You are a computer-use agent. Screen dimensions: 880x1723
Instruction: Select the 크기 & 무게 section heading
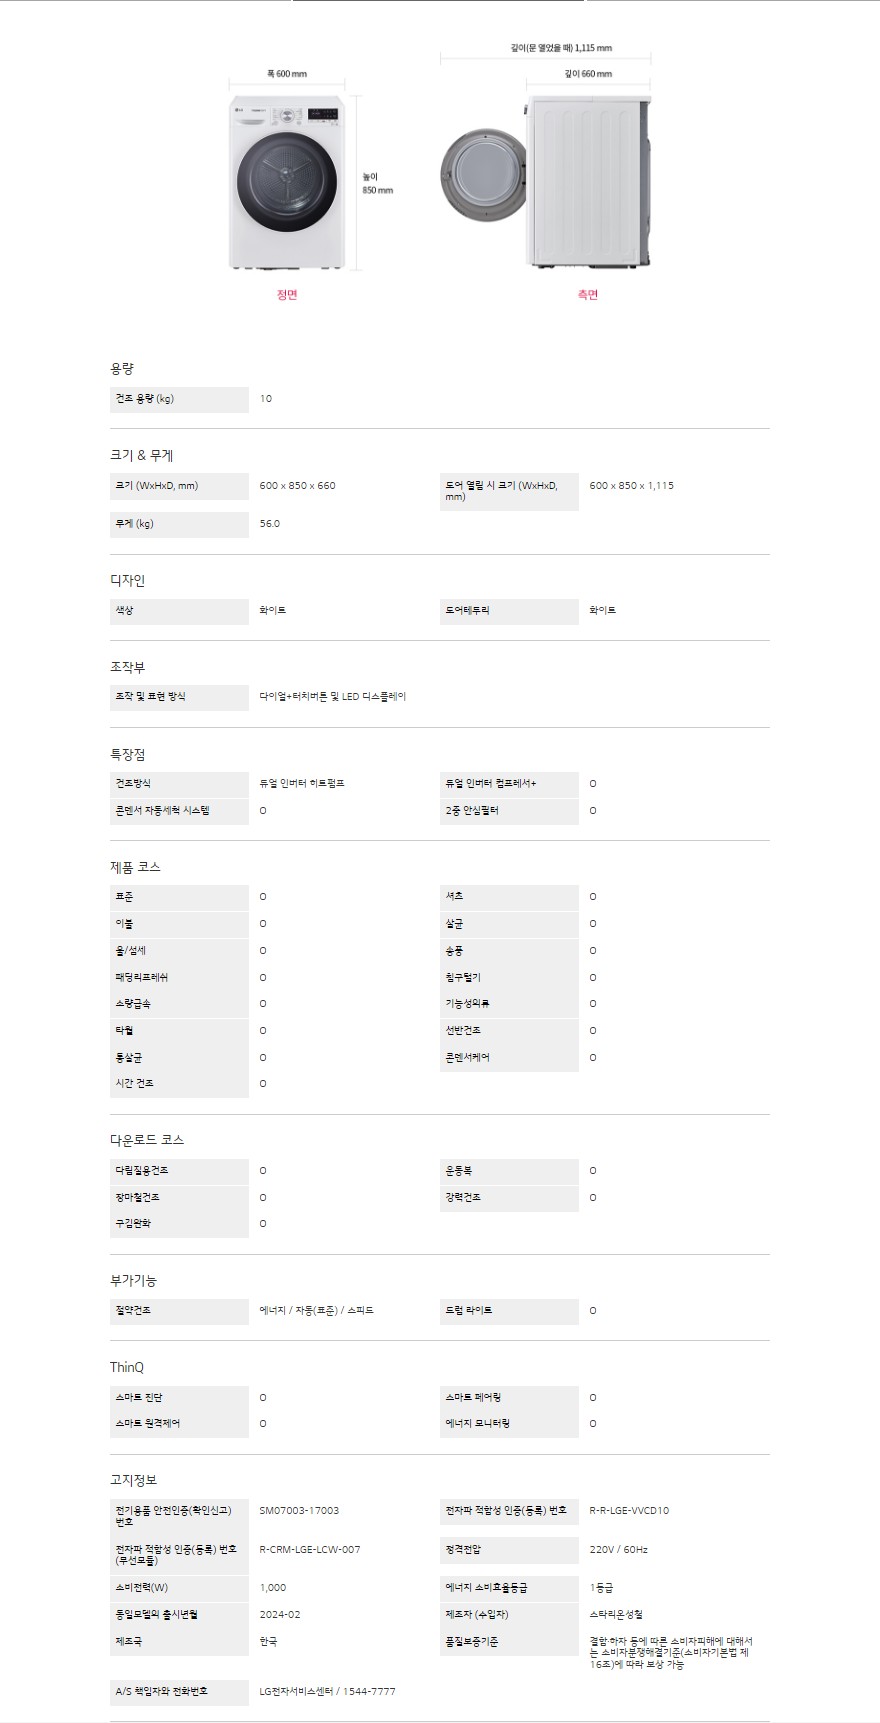[141, 456]
